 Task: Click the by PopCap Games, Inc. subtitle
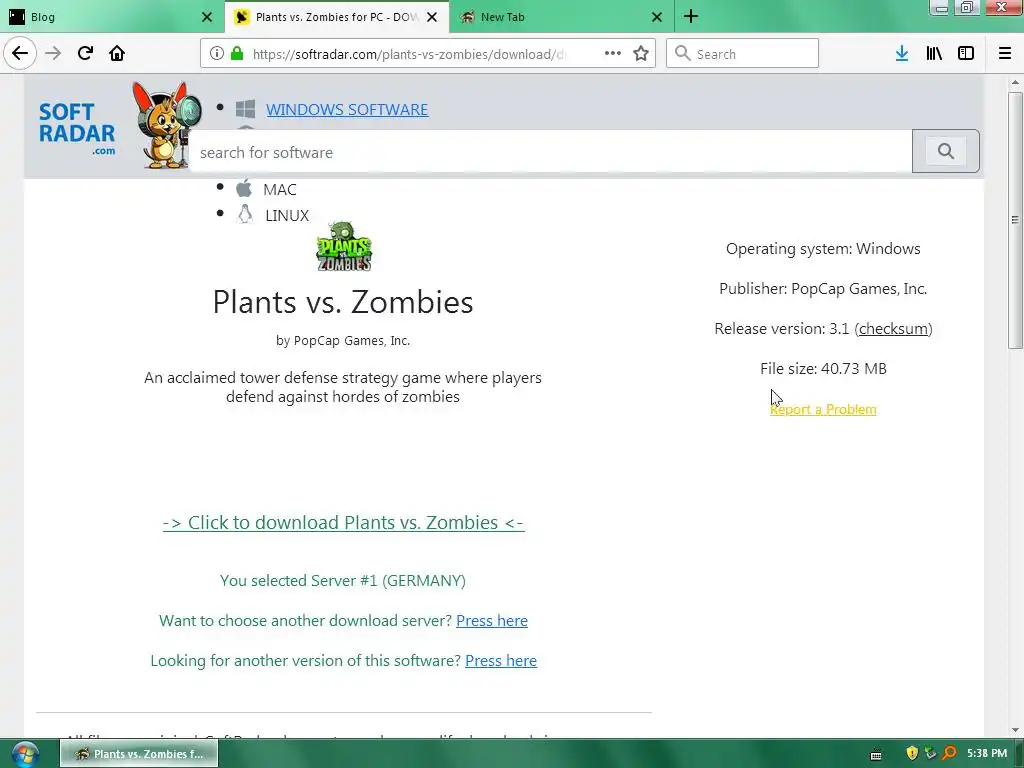click(343, 340)
